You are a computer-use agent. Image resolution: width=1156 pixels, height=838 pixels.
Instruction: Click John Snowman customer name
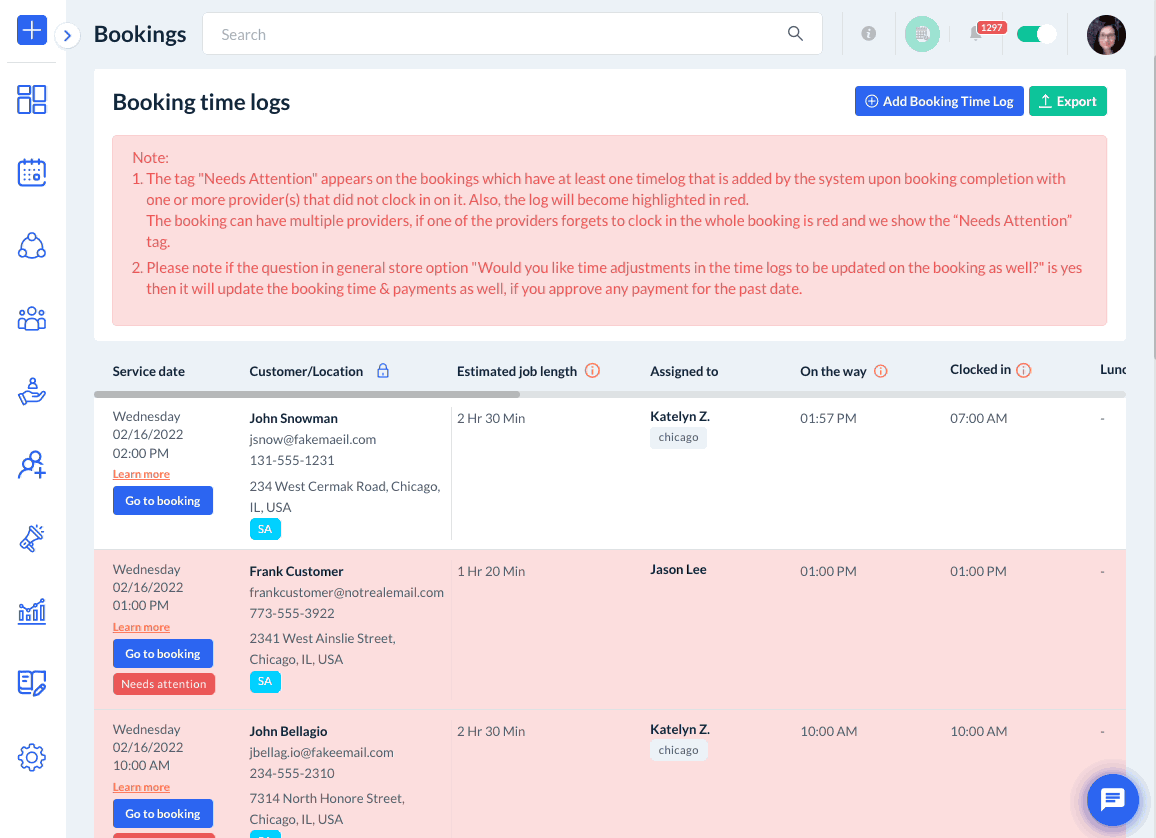[293, 418]
